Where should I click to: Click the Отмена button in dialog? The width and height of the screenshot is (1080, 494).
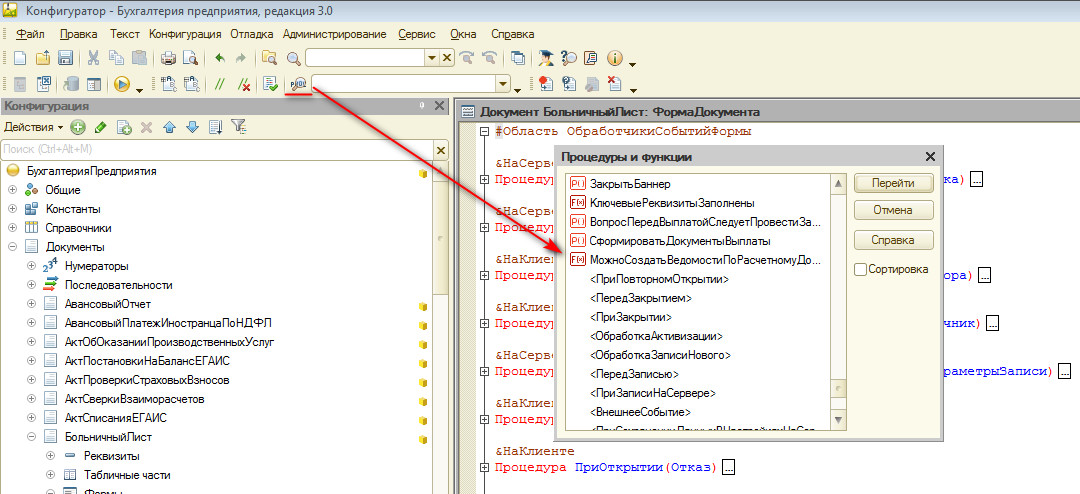pos(893,211)
